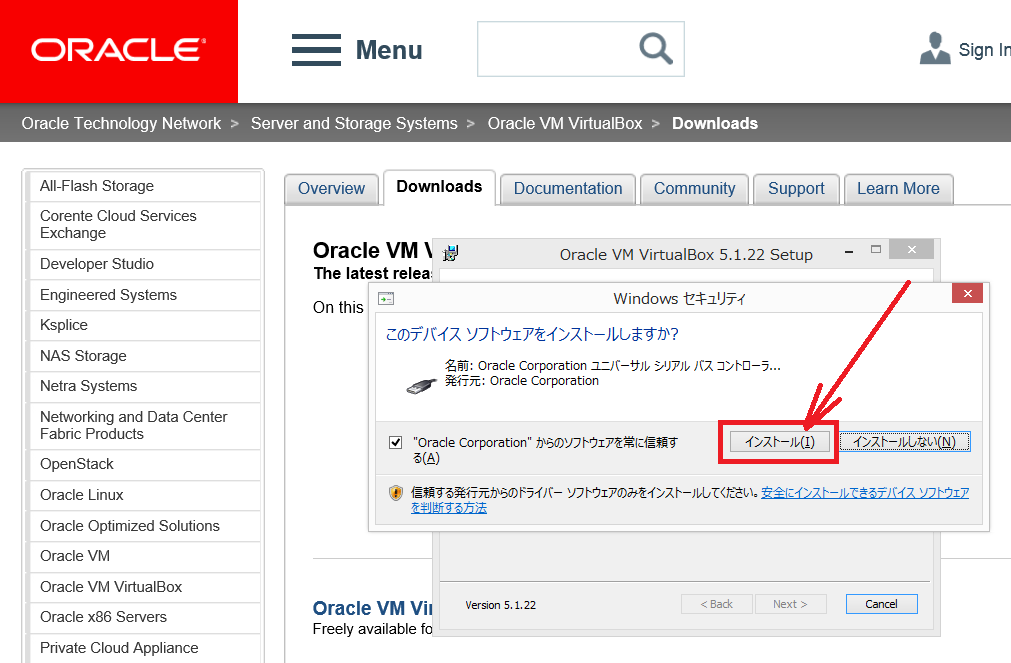
Task: Click the USB device icon in dialog
Action: (422, 386)
